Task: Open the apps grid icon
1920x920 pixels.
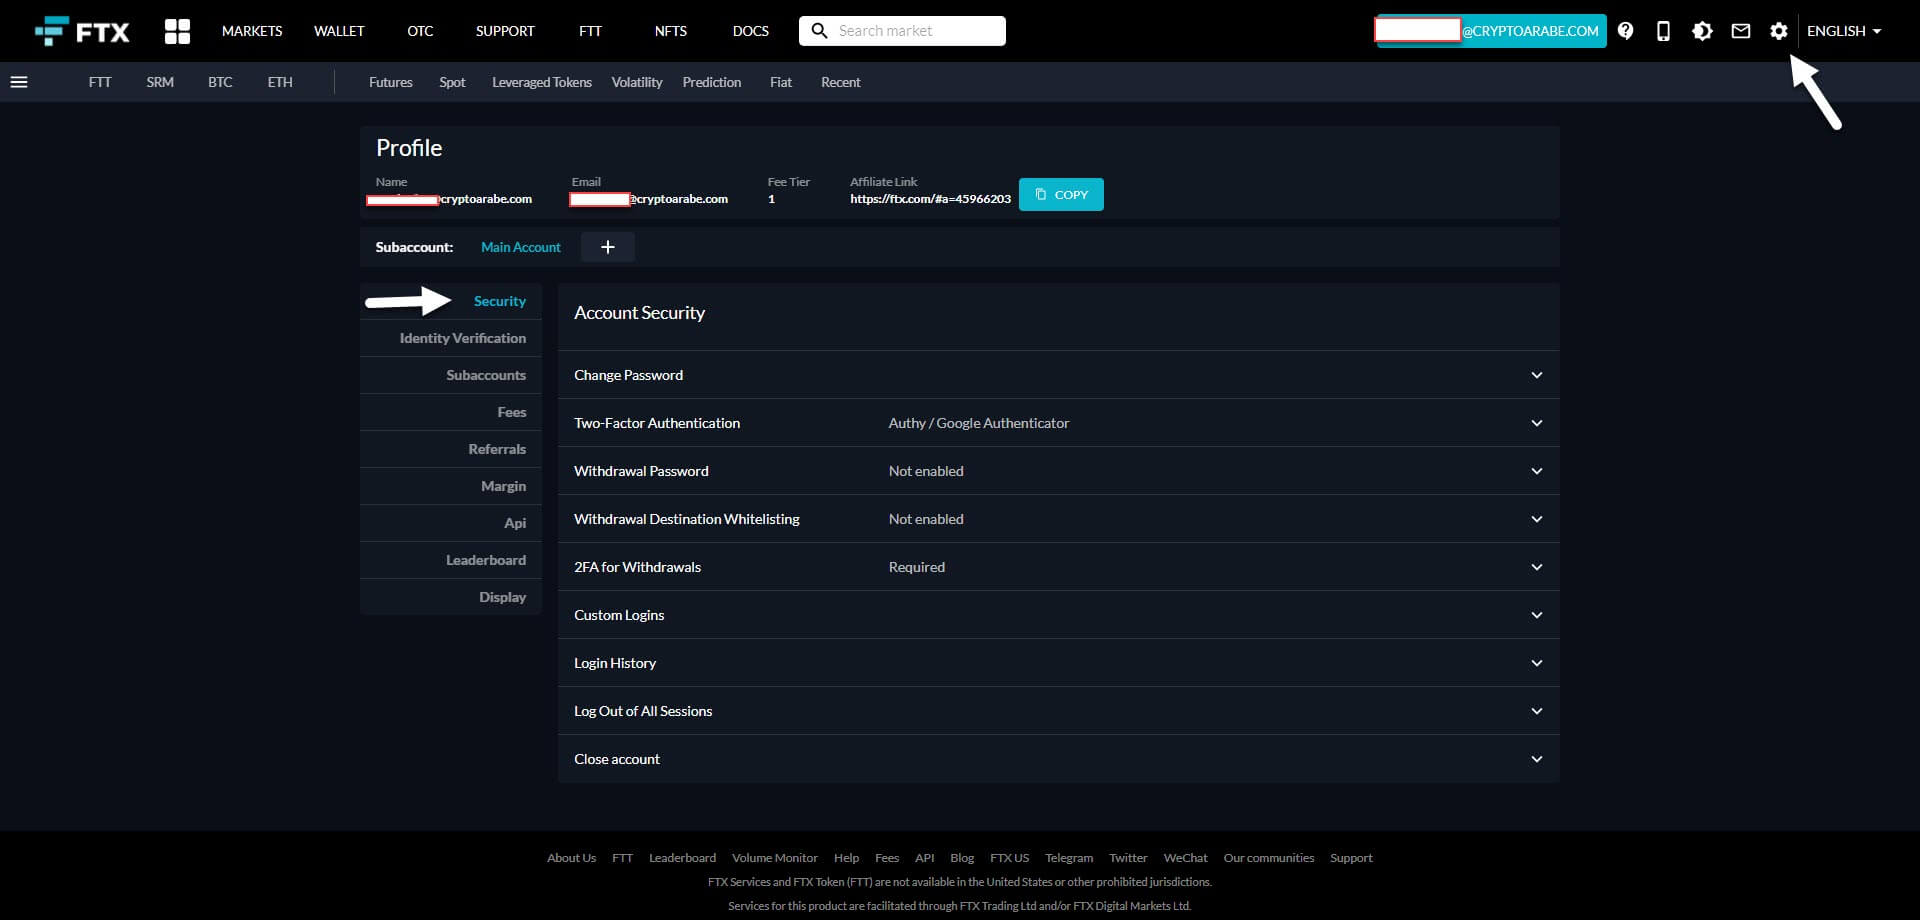Action: pyautogui.click(x=177, y=31)
